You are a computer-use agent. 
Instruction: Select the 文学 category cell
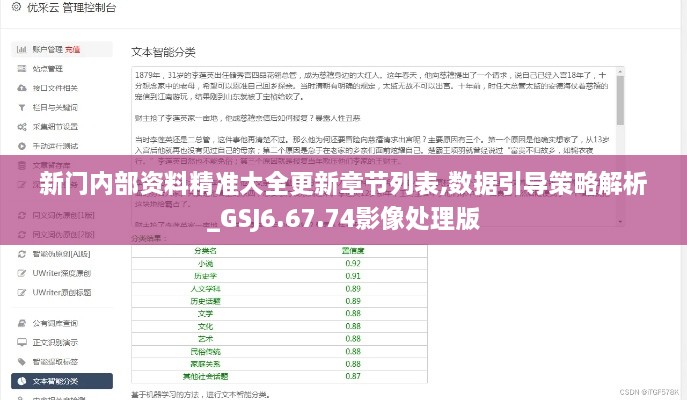(205, 314)
